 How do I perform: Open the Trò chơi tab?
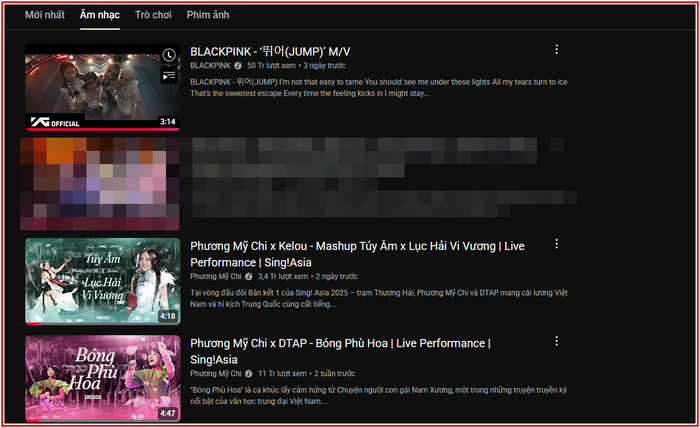pos(153,15)
